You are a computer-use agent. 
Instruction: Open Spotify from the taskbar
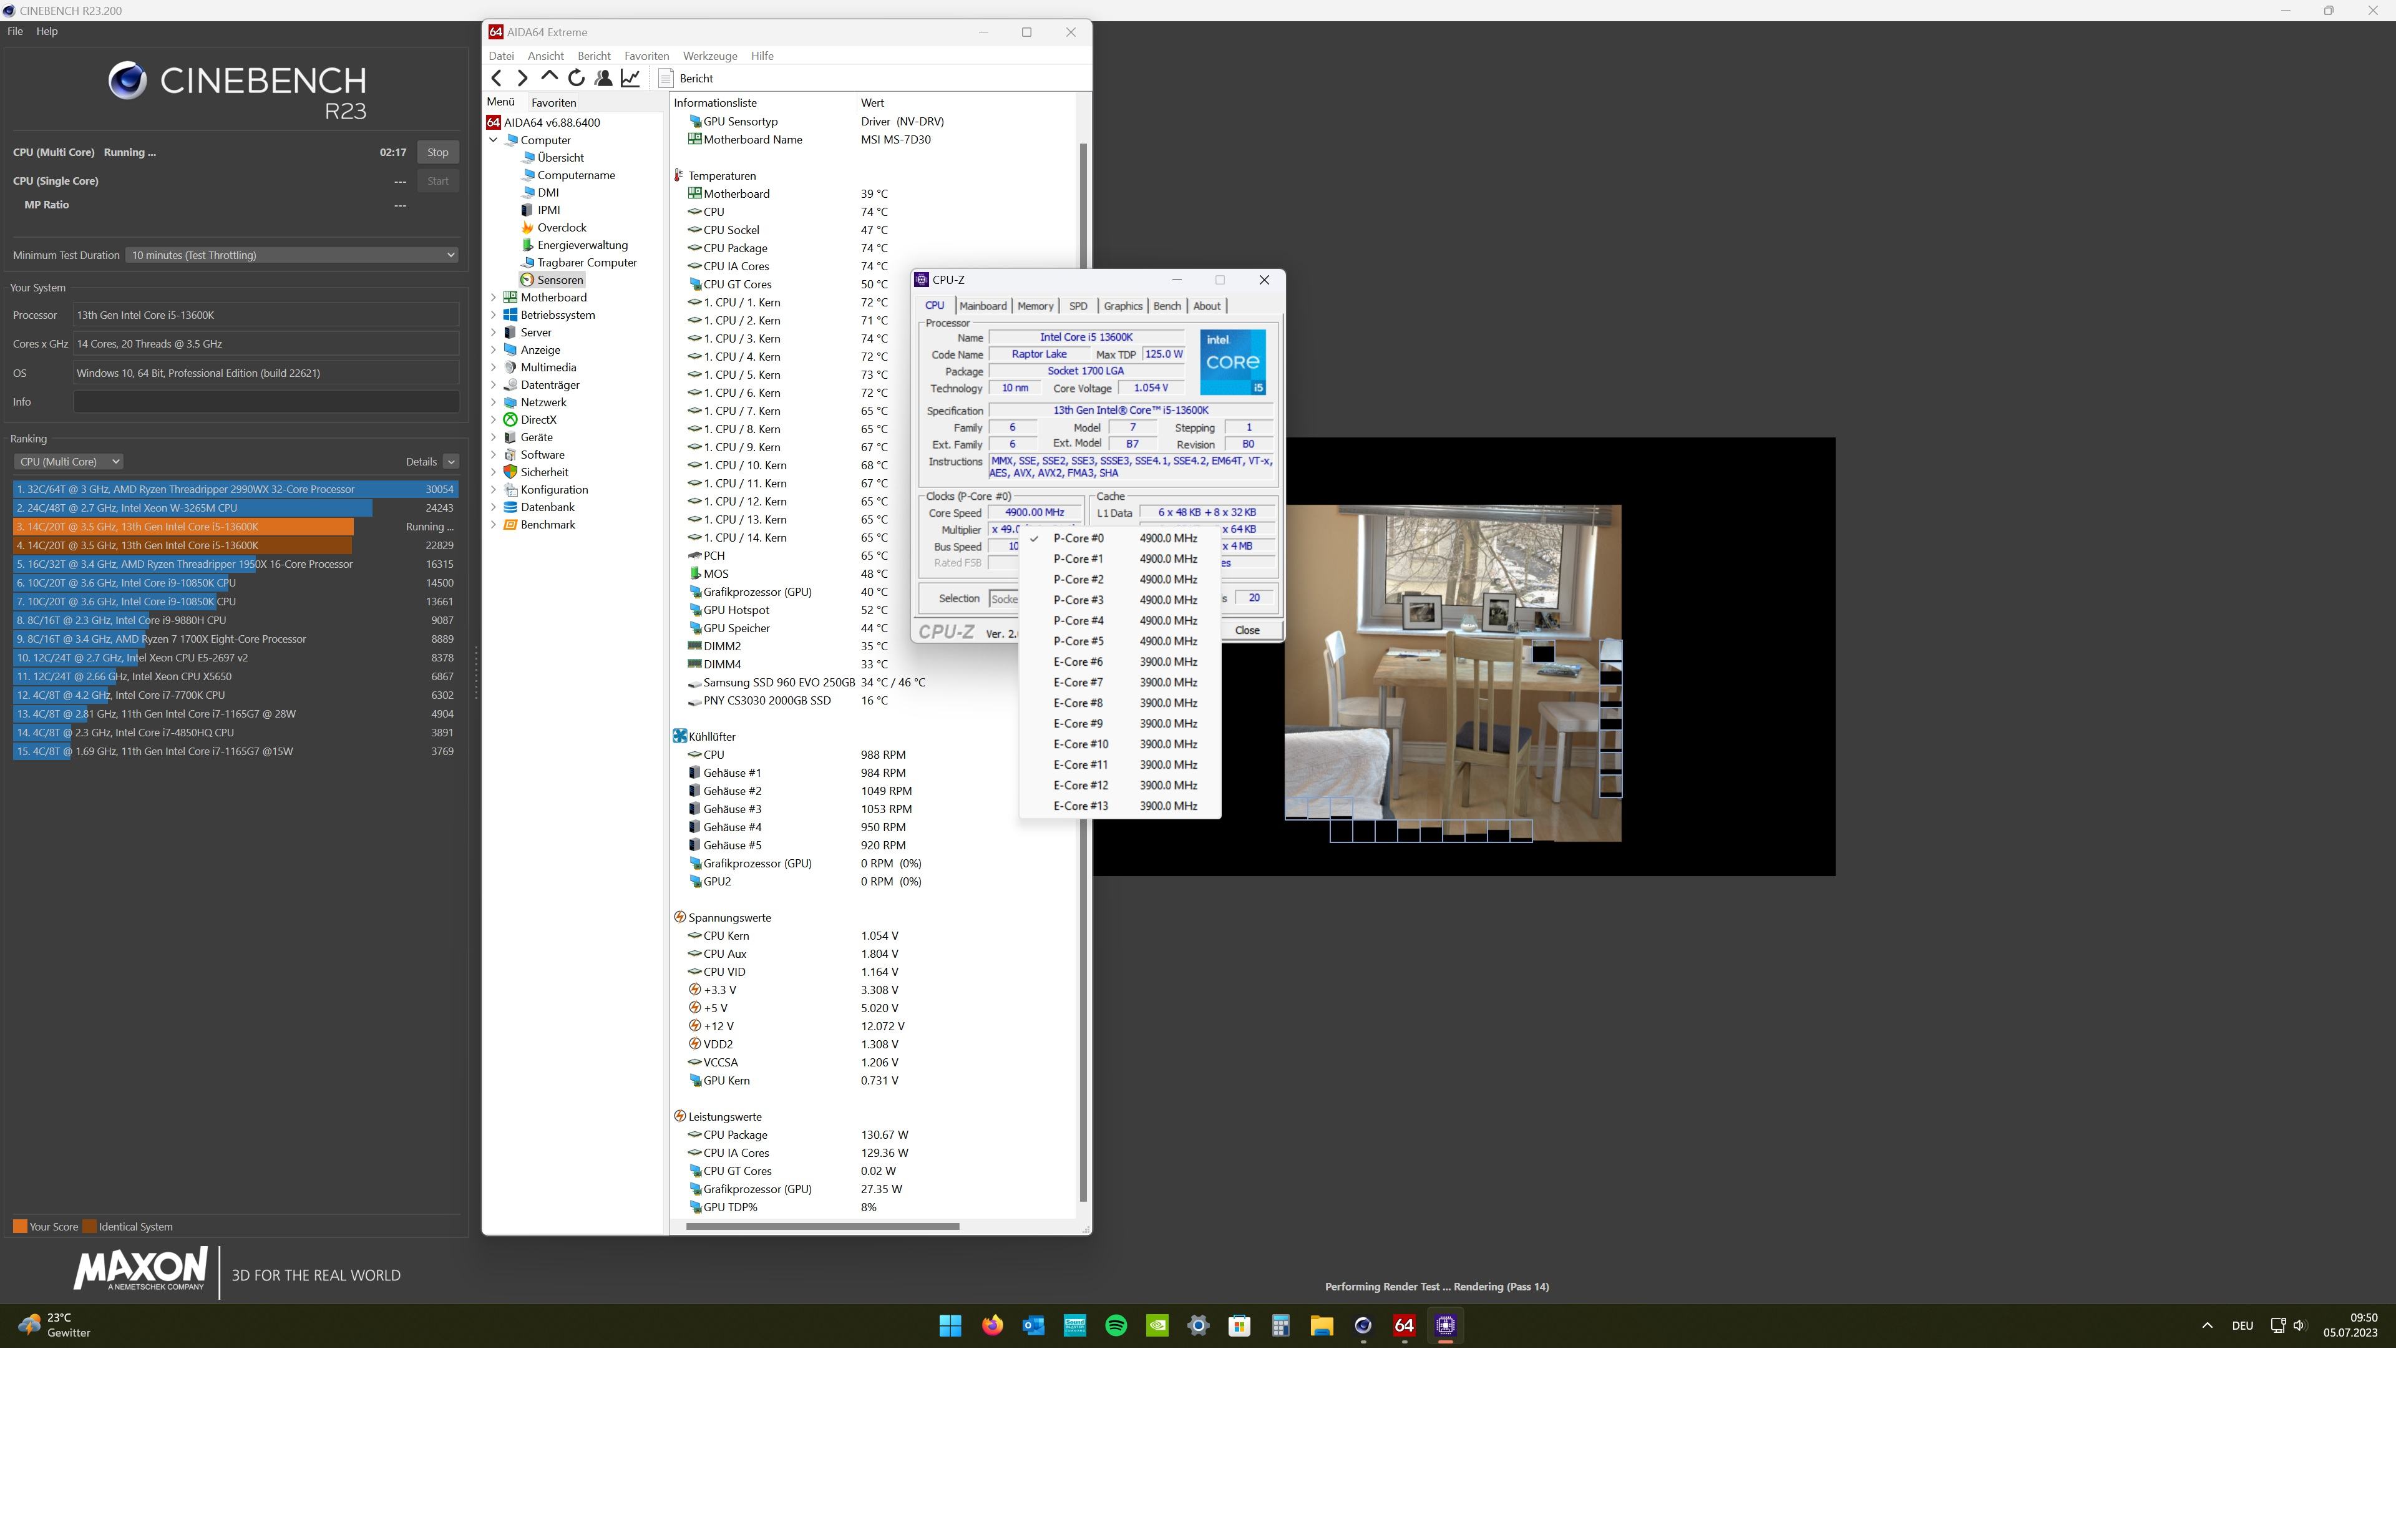coord(1116,1325)
